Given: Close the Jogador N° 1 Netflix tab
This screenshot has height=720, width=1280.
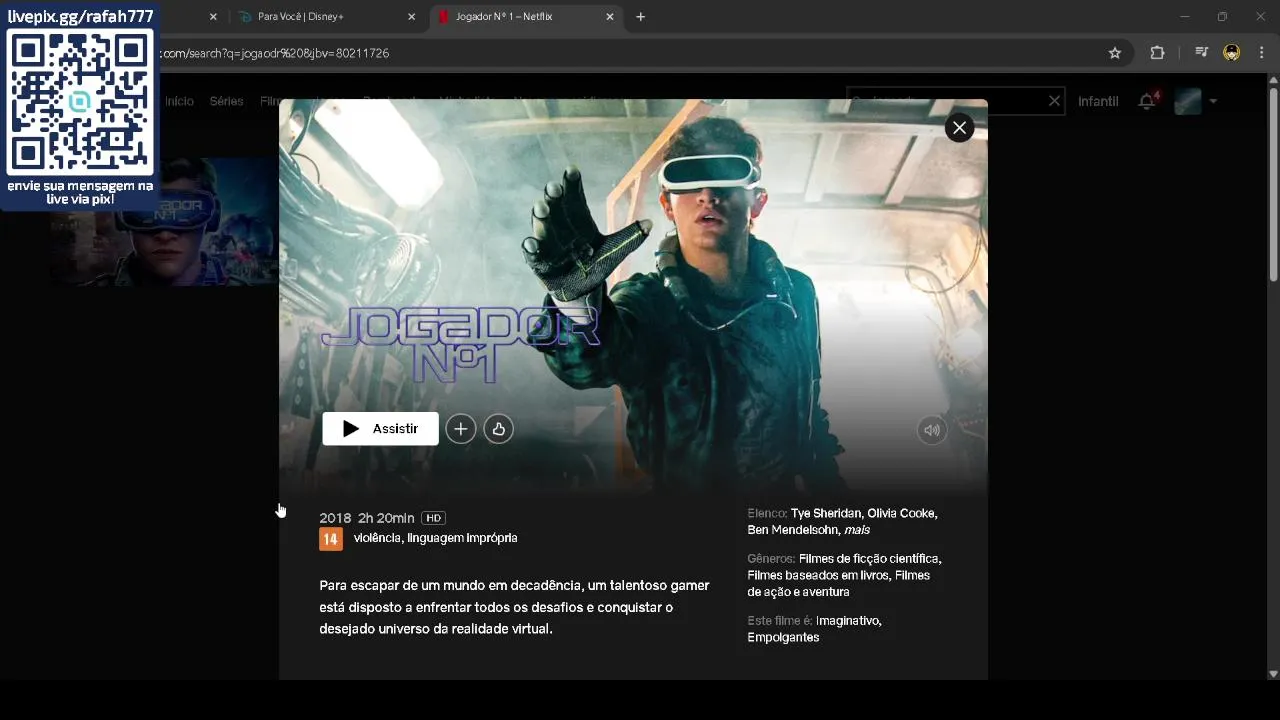Looking at the screenshot, I should coord(610,17).
